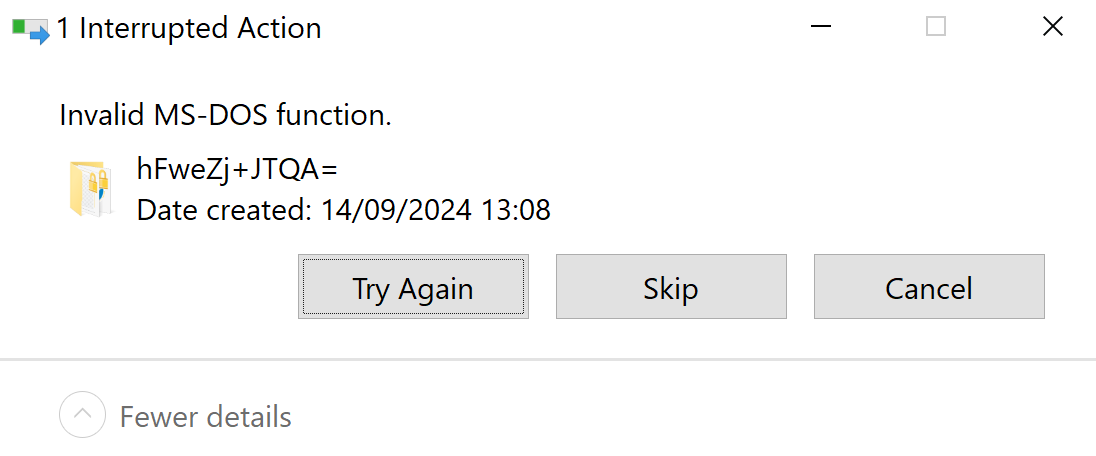Viewport: 1096px width, 456px height.
Task: Cancel the interrupted action
Action: (929, 287)
